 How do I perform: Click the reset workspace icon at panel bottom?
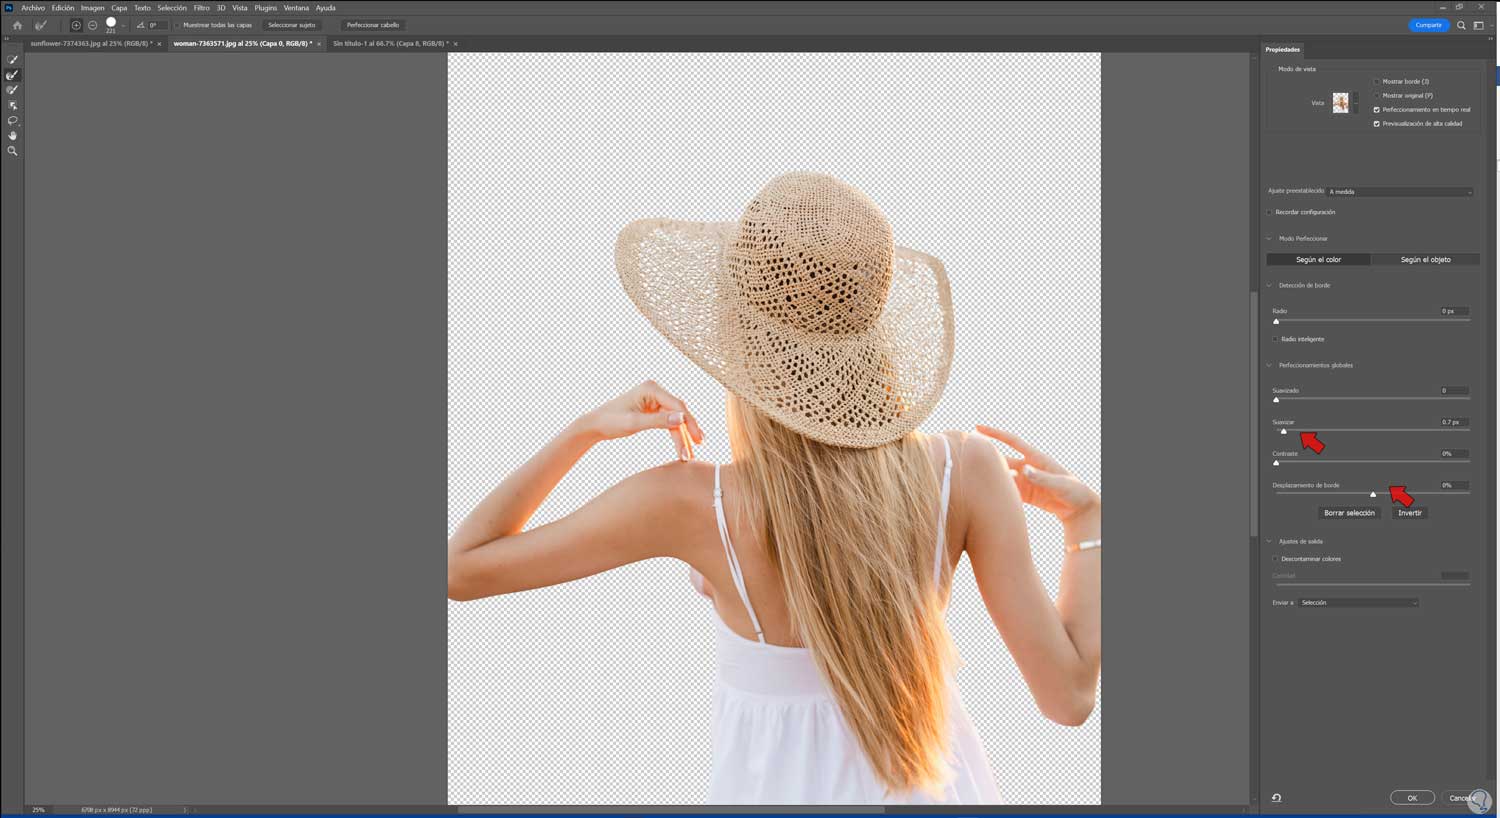click(1276, 798)
